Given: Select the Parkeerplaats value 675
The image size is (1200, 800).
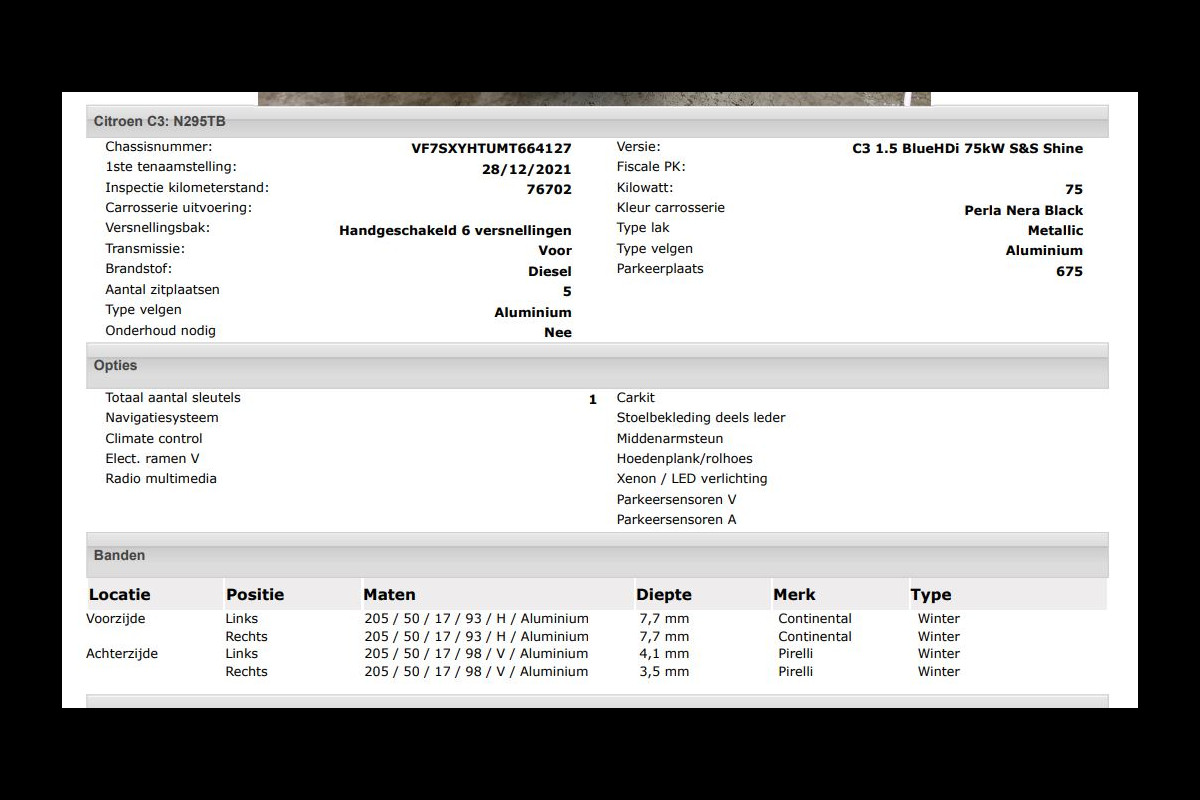Looking at the screenshot, I should click(x=1069, y=271).
